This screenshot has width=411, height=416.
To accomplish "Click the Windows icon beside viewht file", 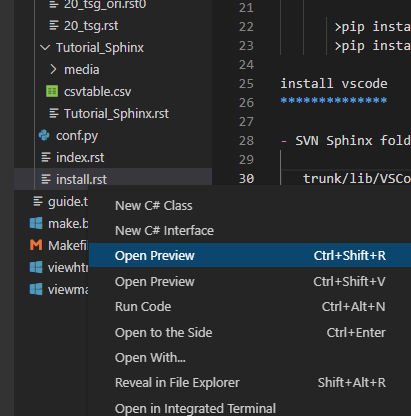I will [x=36, y=267].
